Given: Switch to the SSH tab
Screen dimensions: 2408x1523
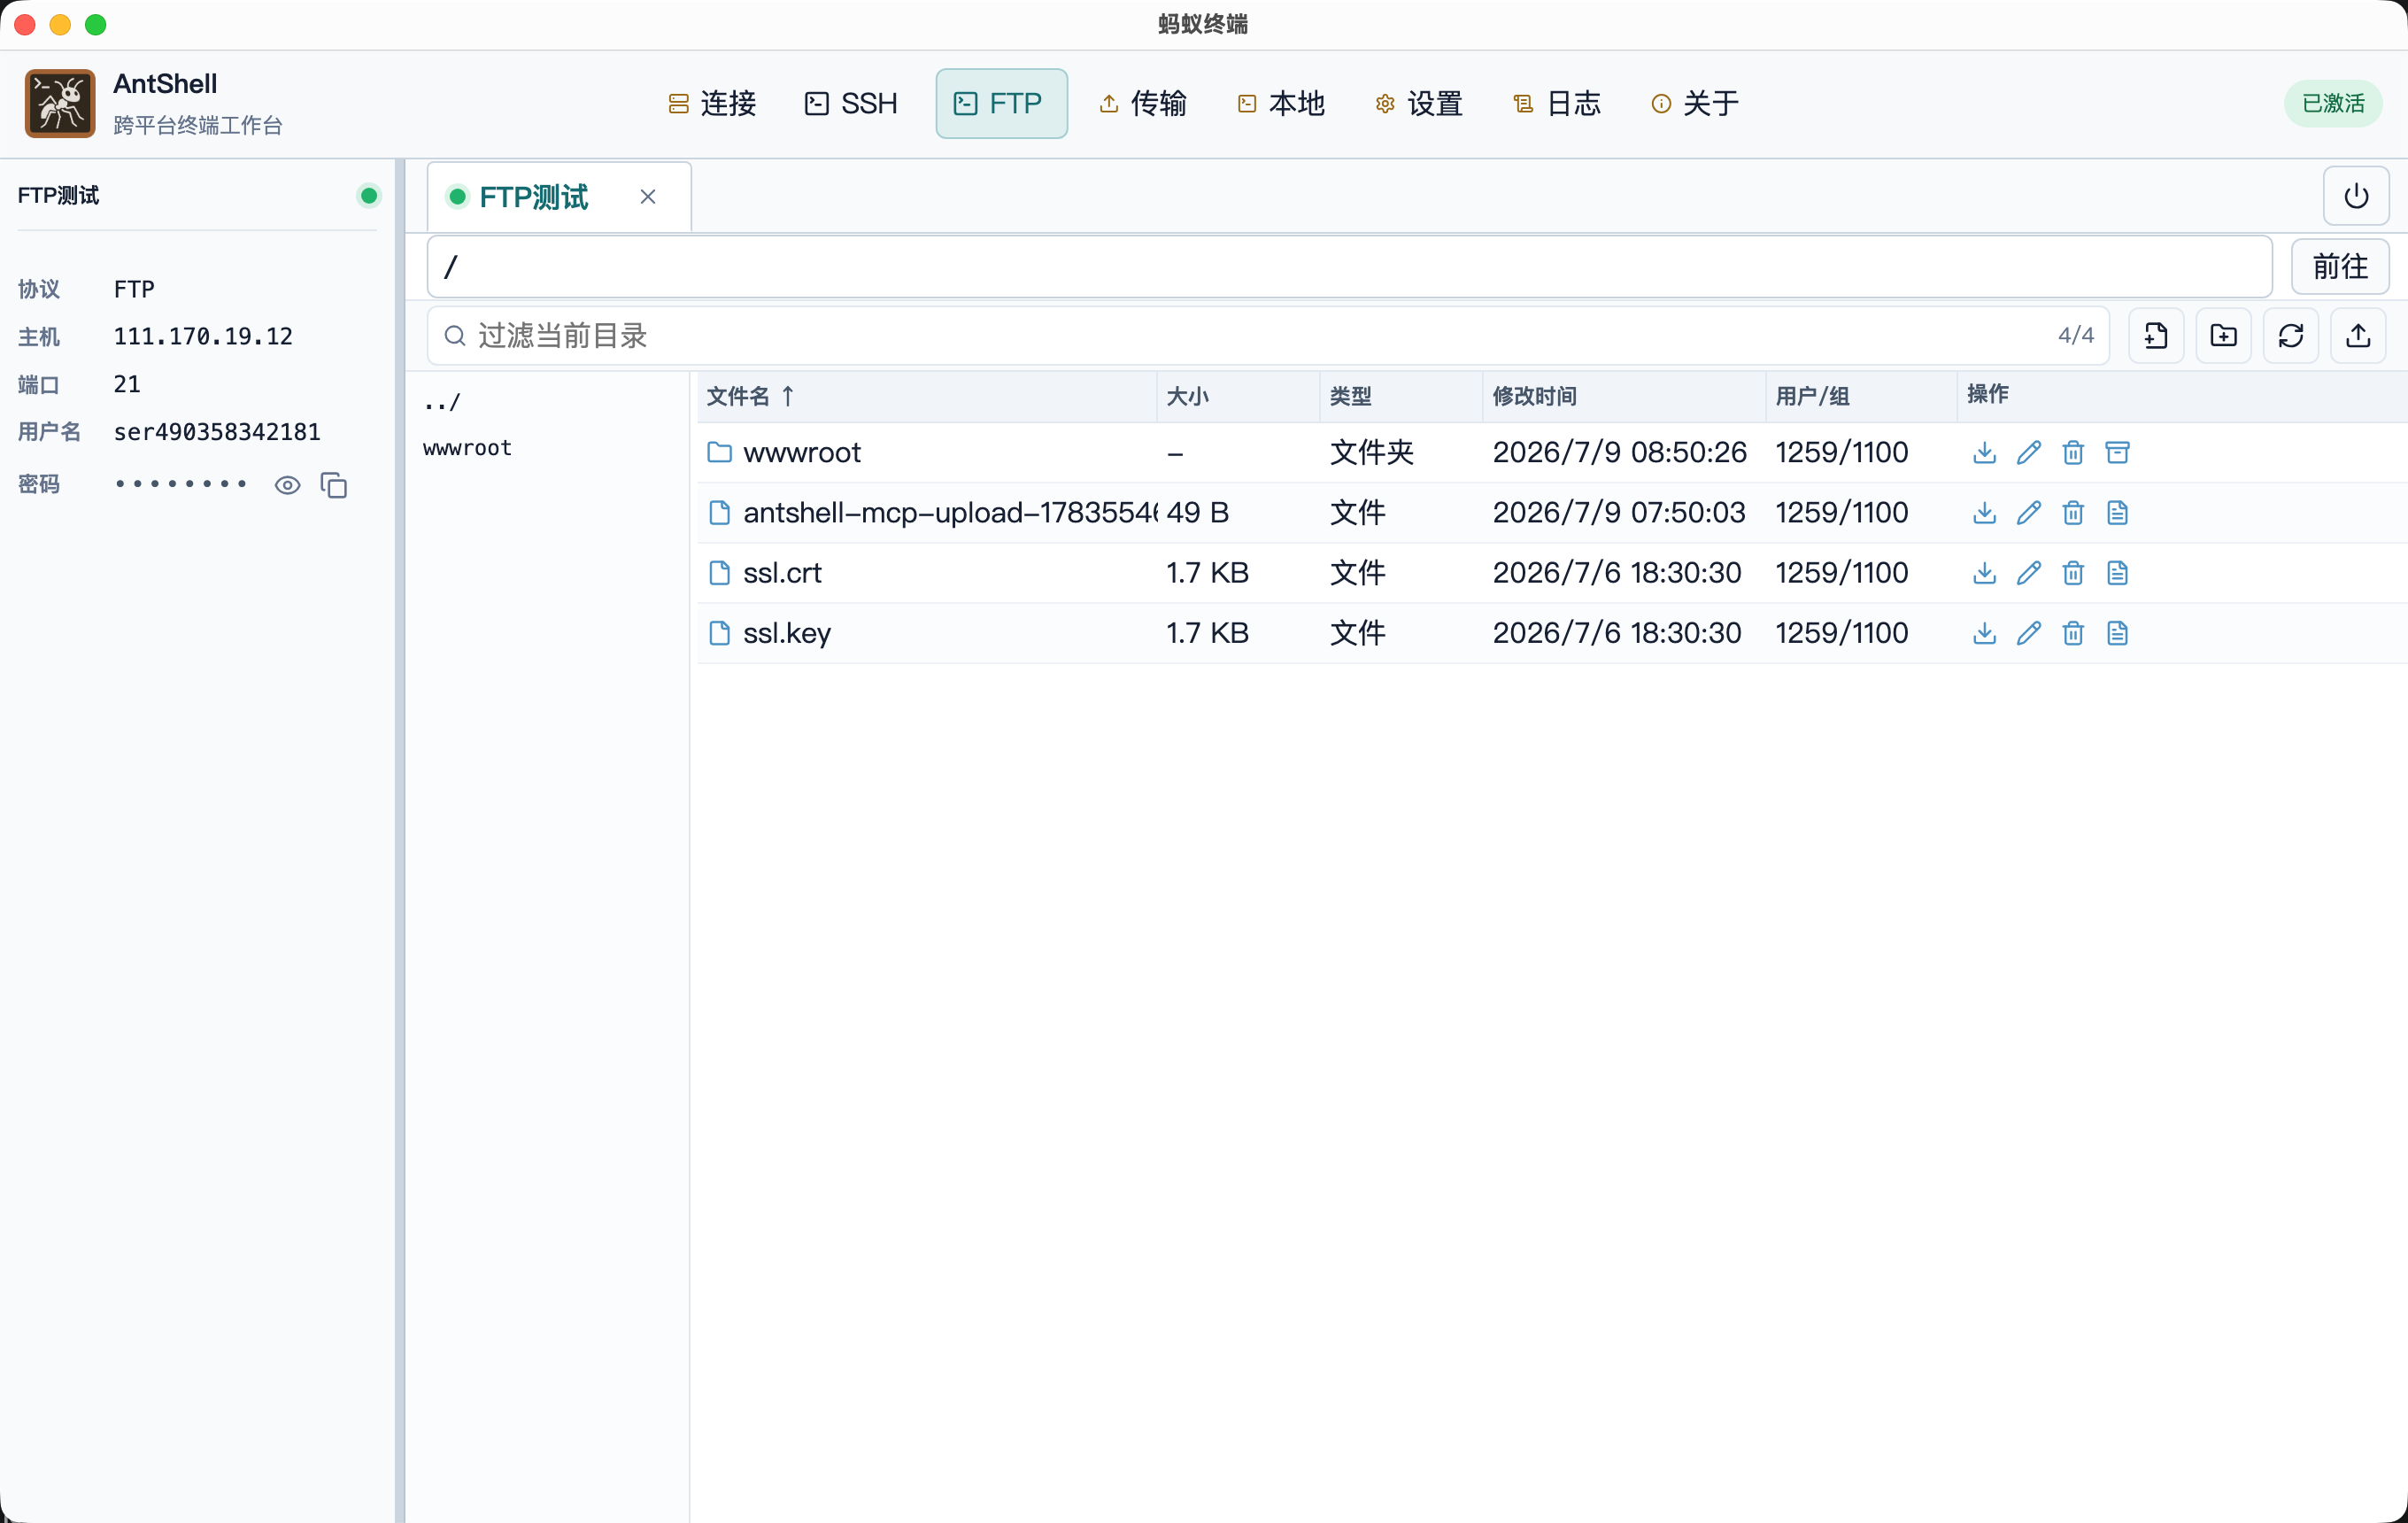Looking at the screenshot, I should [x=851, y=103].
